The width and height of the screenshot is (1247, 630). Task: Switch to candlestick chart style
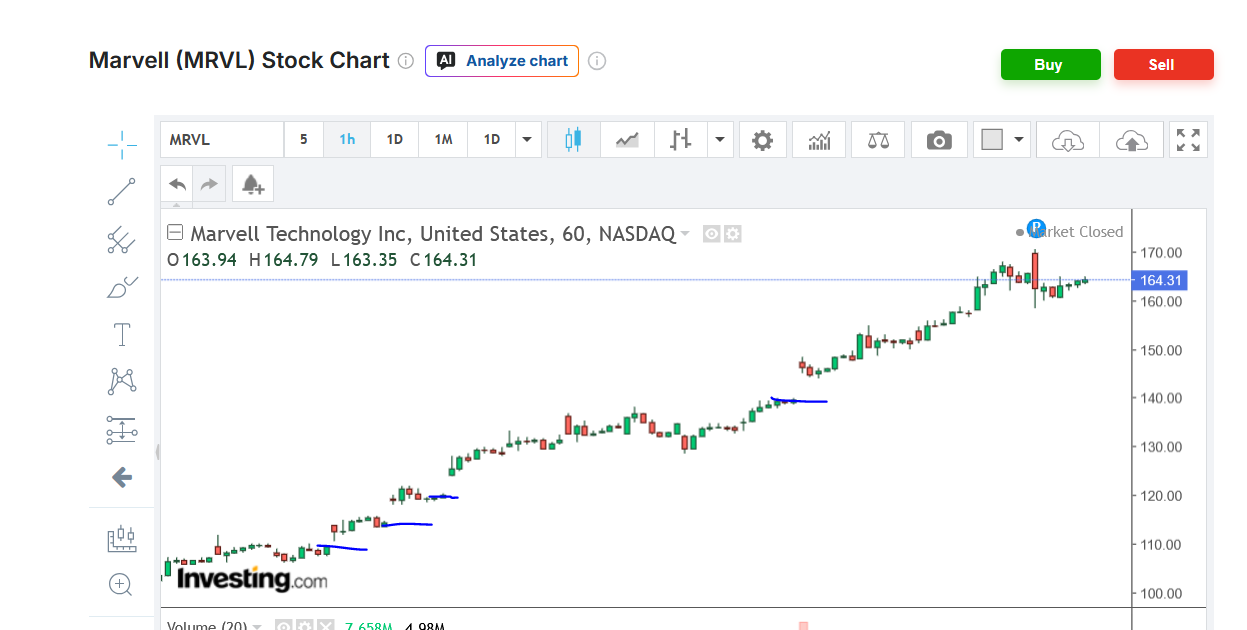(x=573, y=140)
